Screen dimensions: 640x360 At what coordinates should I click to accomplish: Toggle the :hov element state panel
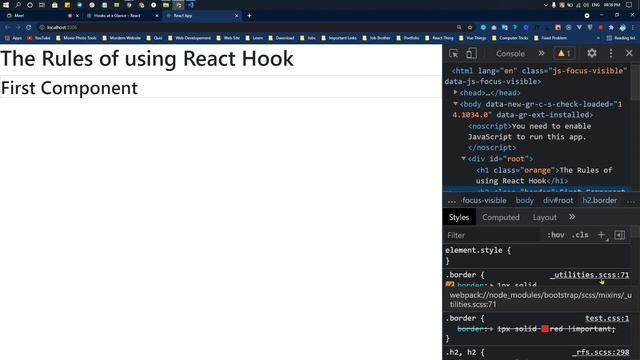tap(556, 235)
